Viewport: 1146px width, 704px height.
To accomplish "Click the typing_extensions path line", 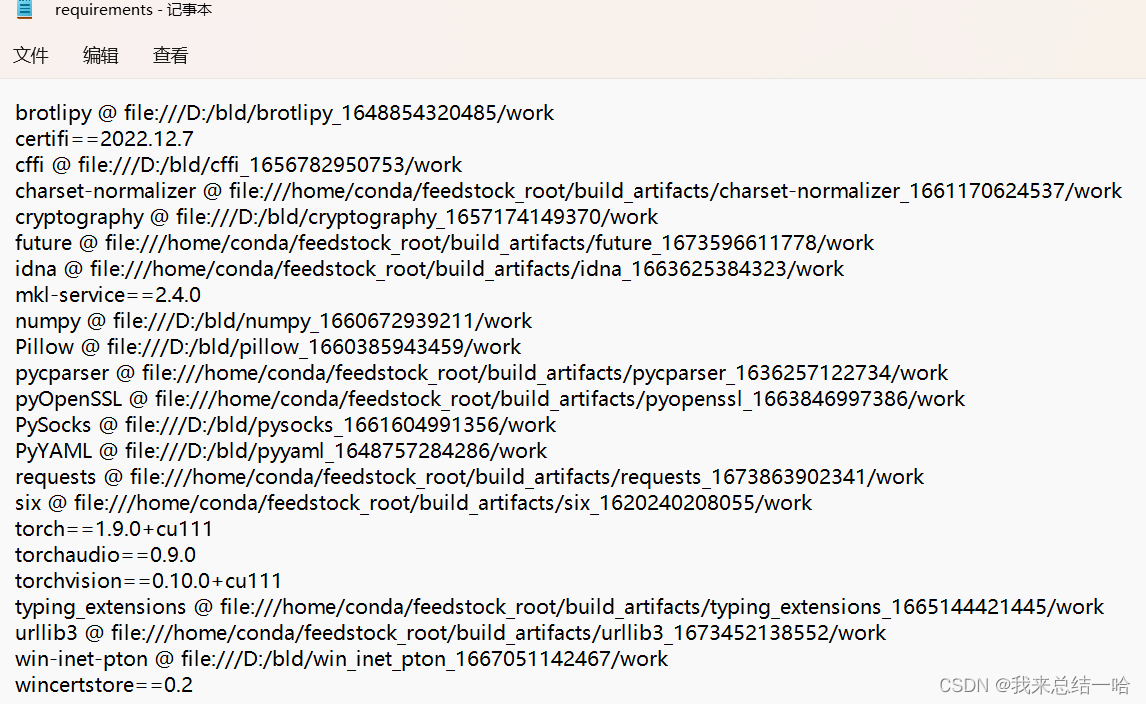I will [558, 606].
